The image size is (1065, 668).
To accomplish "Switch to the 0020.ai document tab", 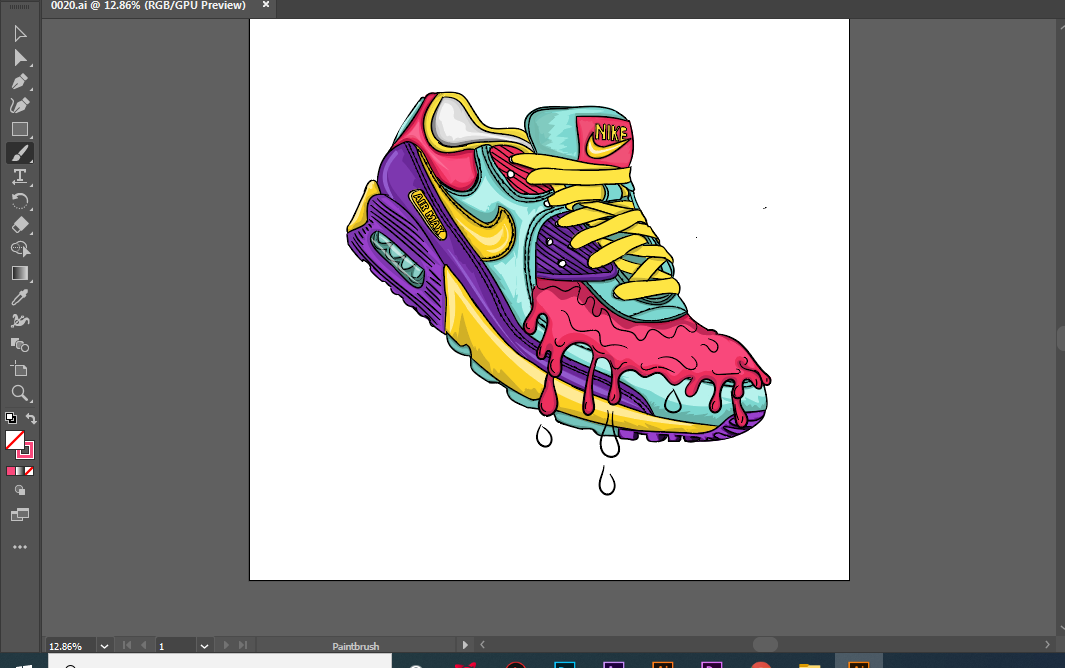I will pyautogui.click(x=148, y=5).
